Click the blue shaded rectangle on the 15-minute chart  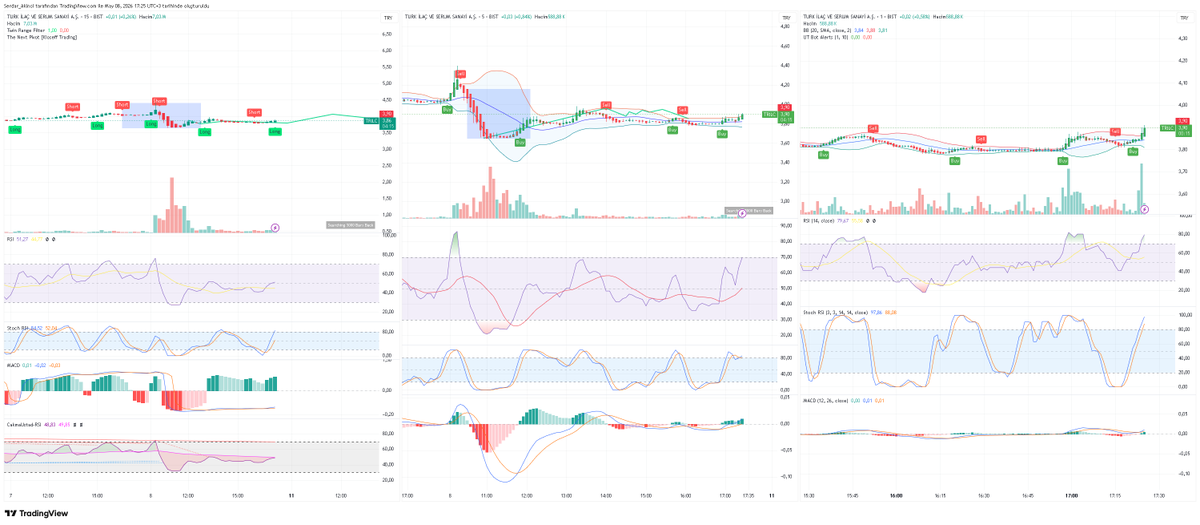[x=161, y=115]
